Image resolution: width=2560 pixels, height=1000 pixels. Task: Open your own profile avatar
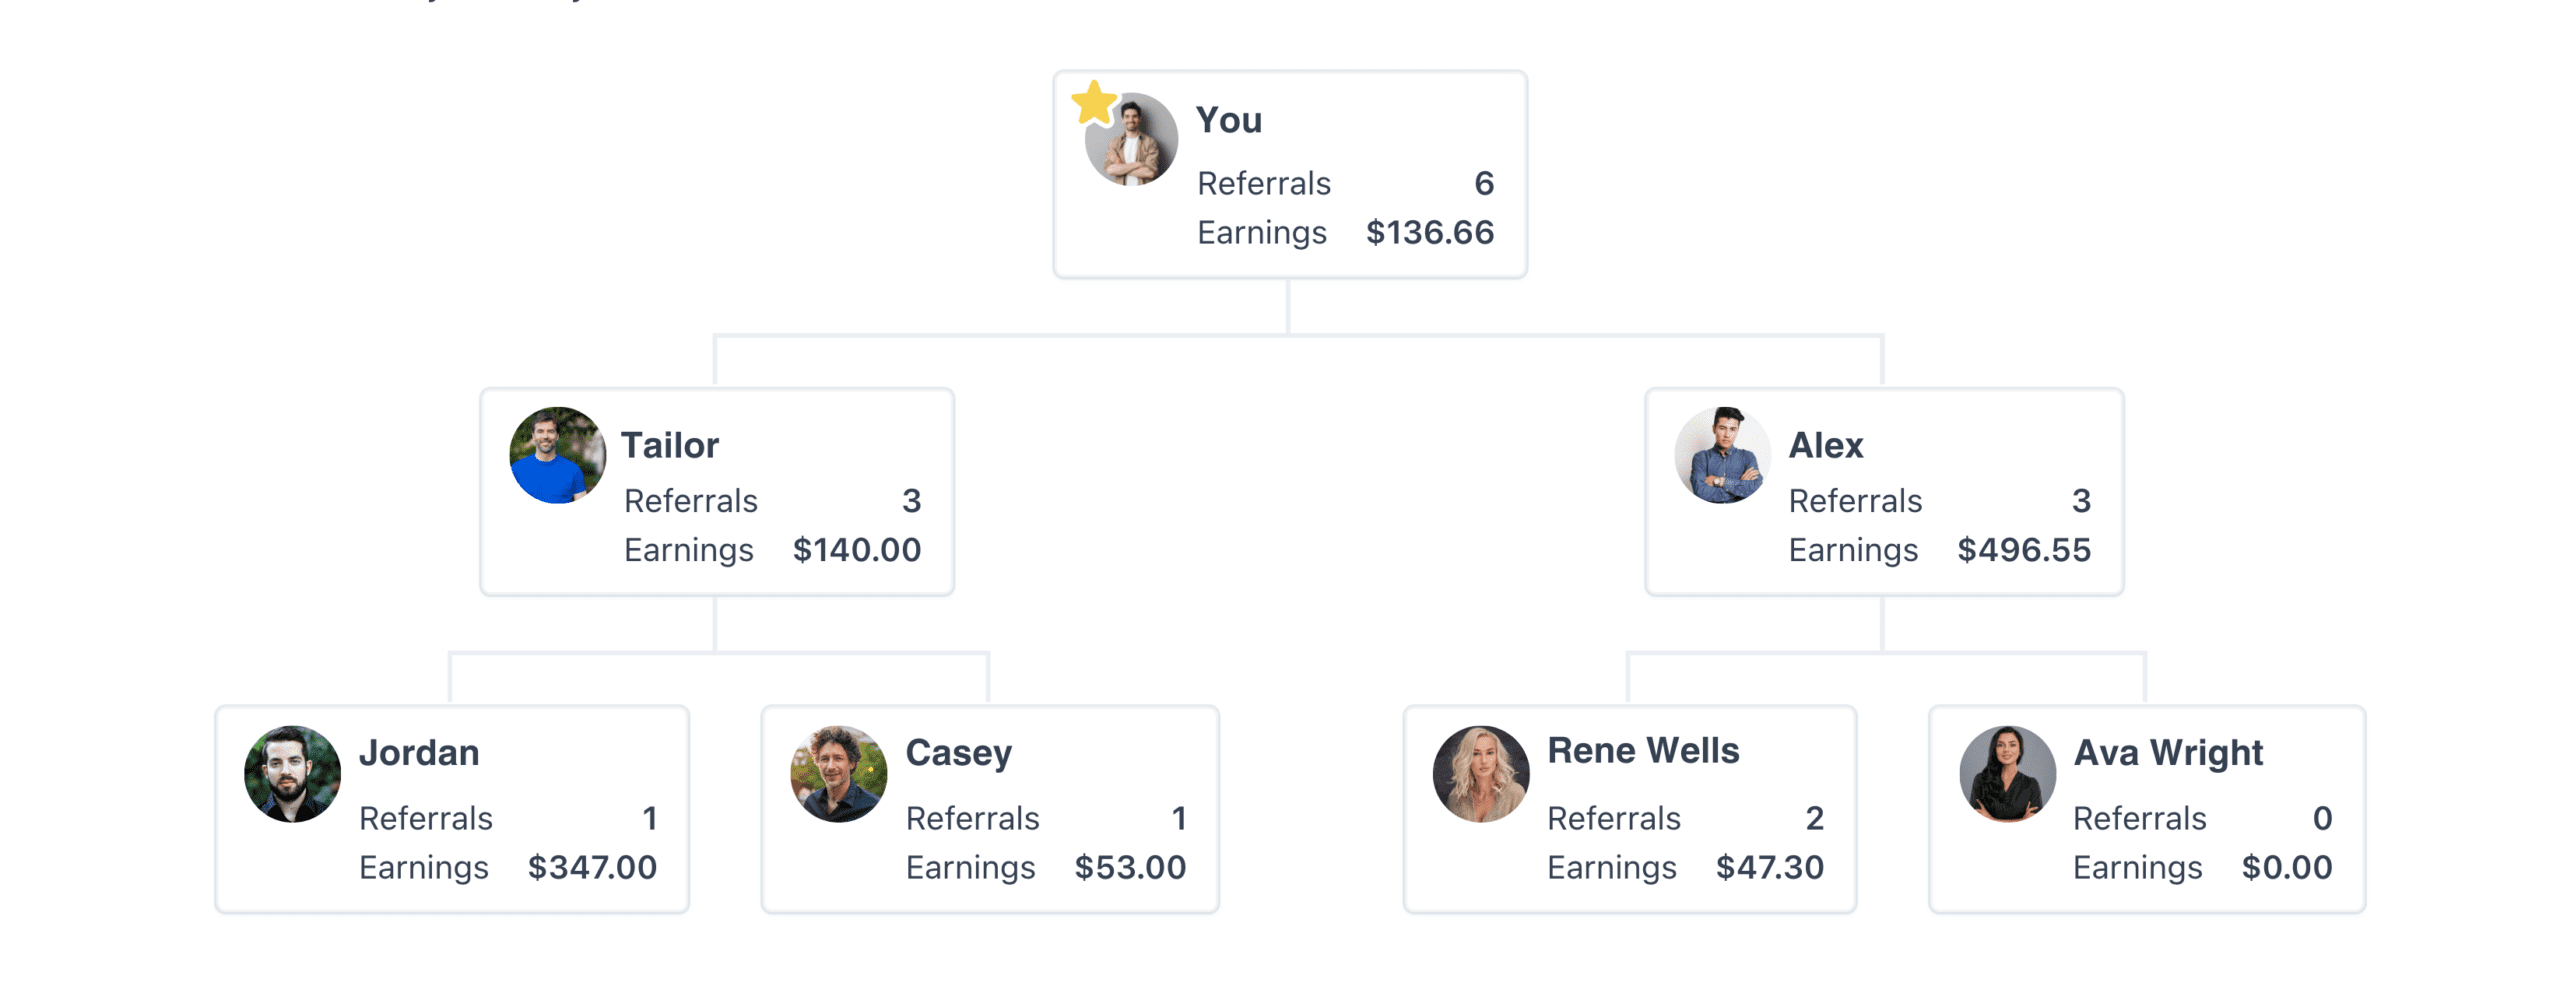1131,139
